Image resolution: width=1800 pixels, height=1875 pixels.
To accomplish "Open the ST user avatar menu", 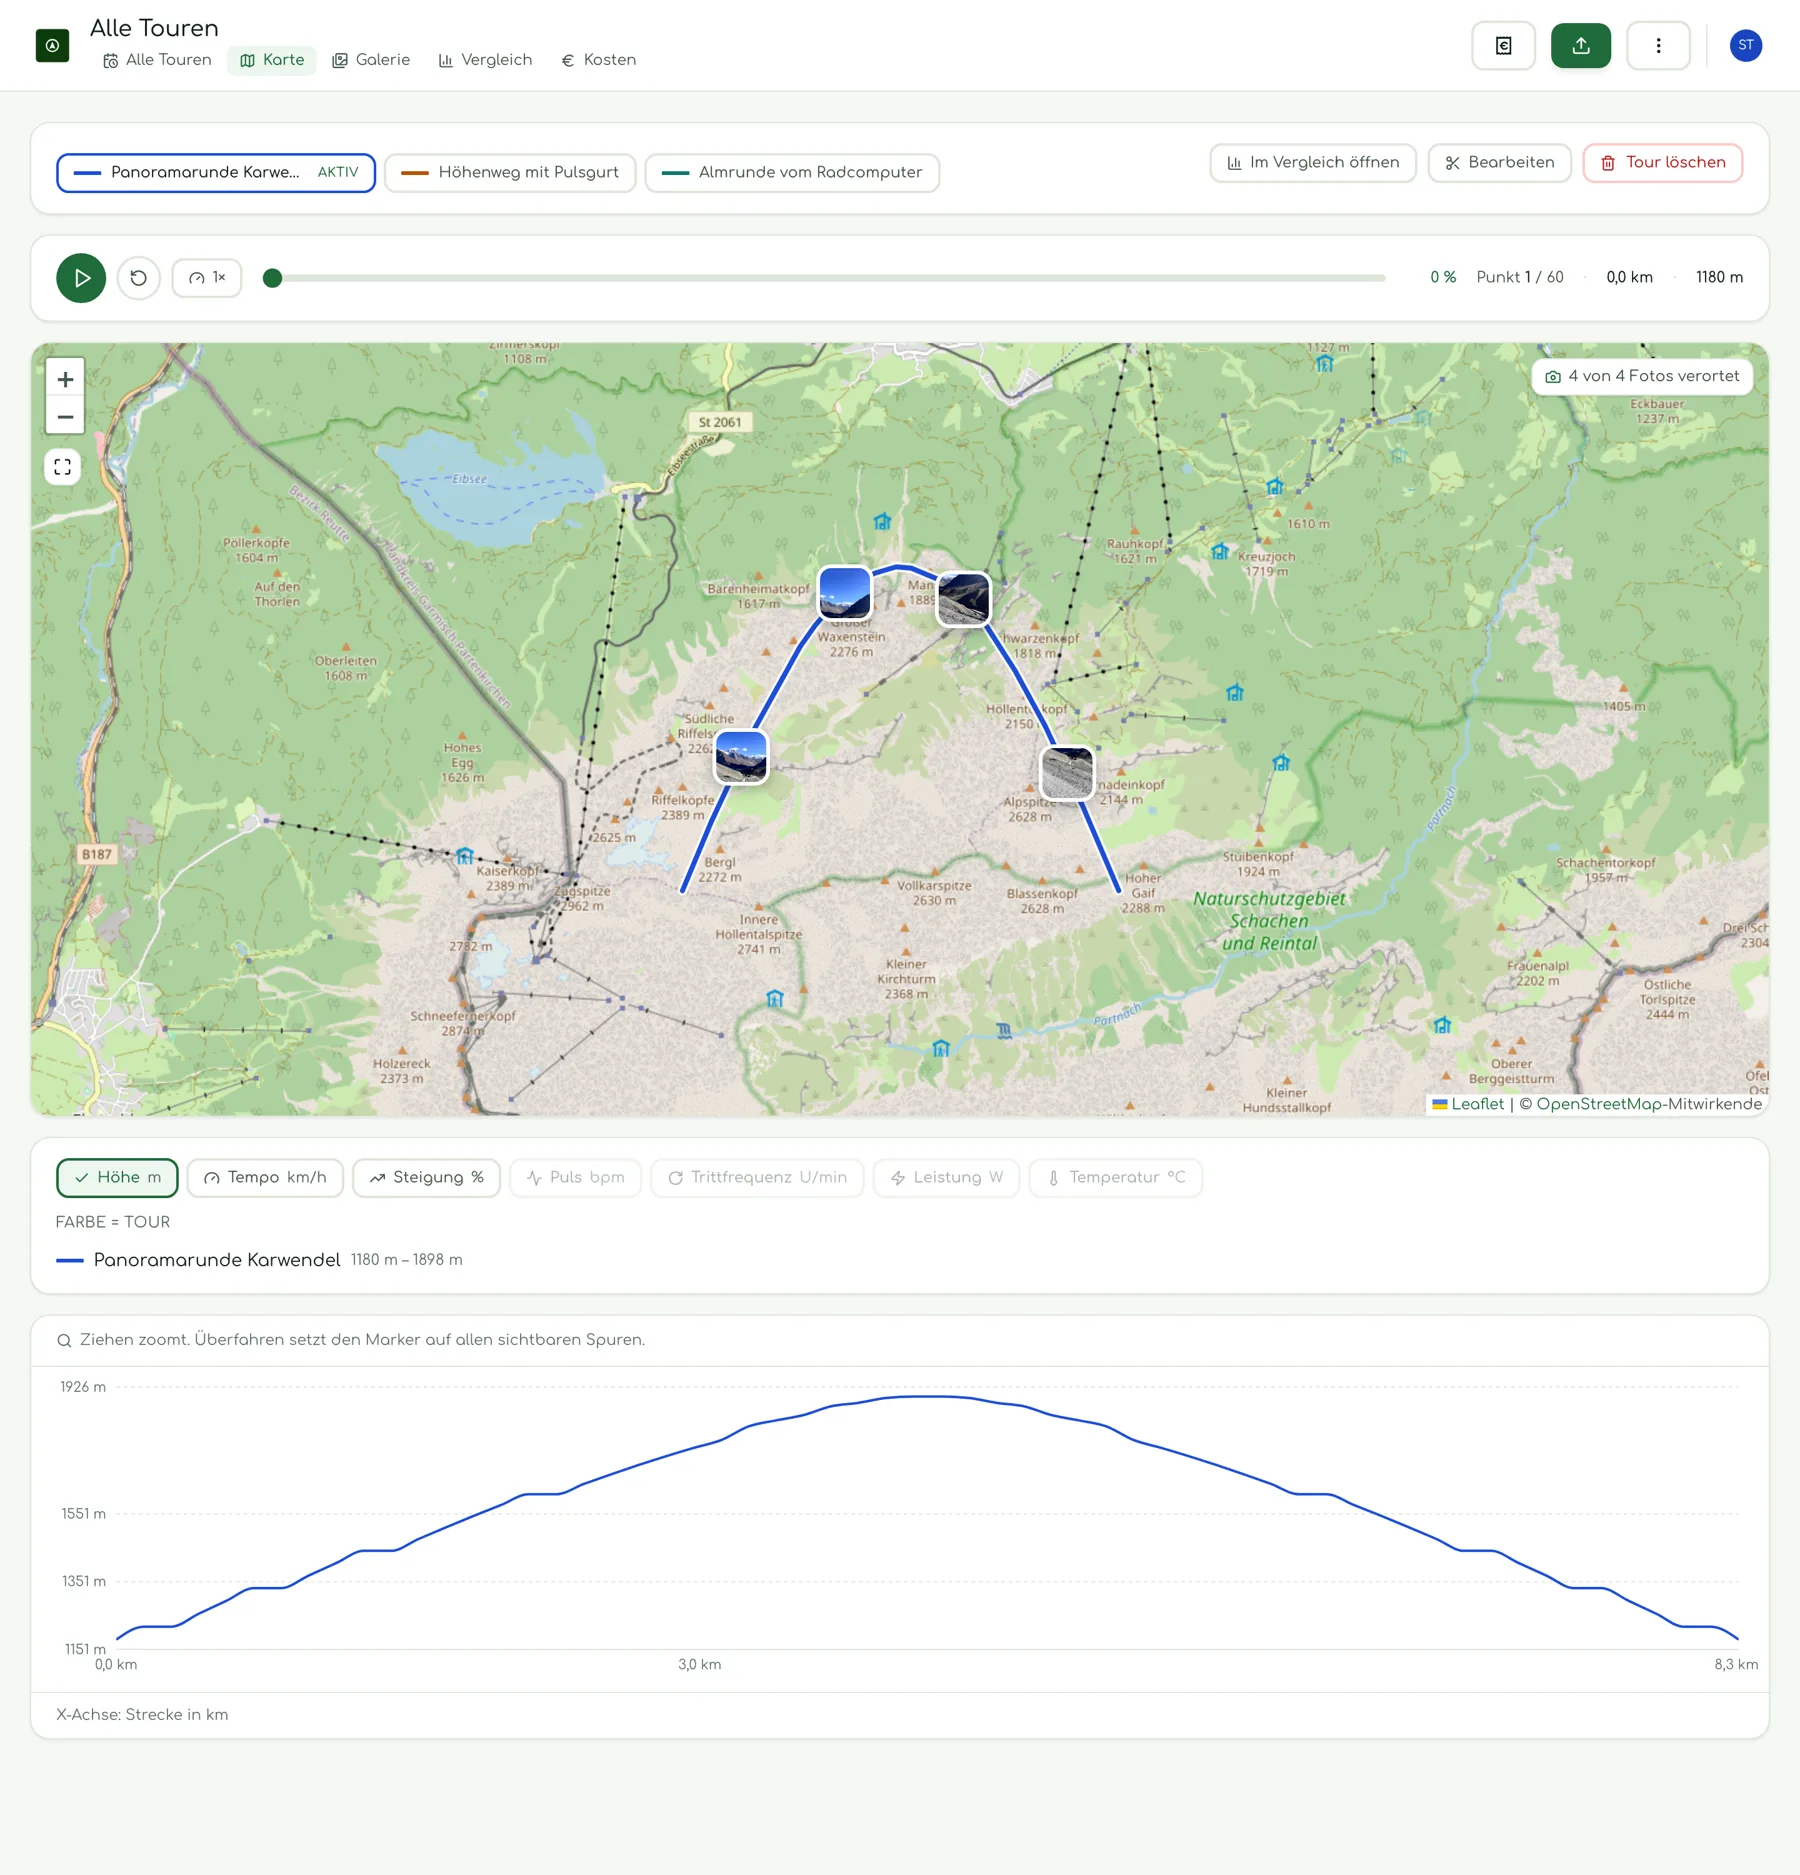I will (x=1745, y=45).
